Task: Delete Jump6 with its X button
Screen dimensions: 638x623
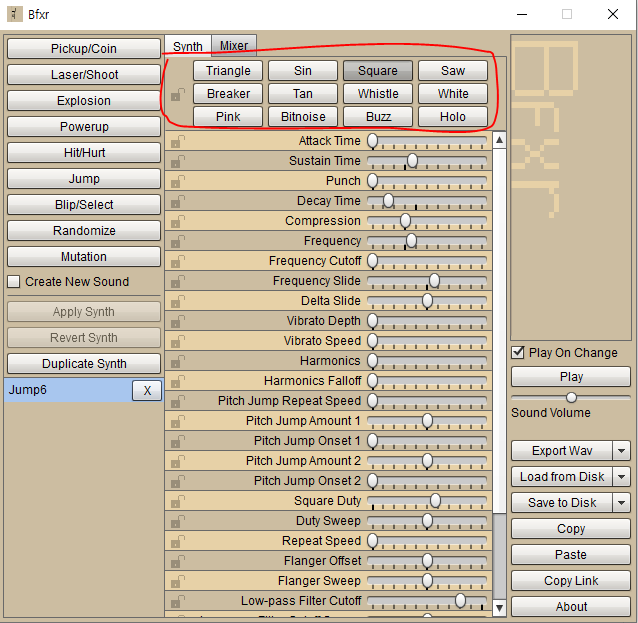Action: (147, 391)
